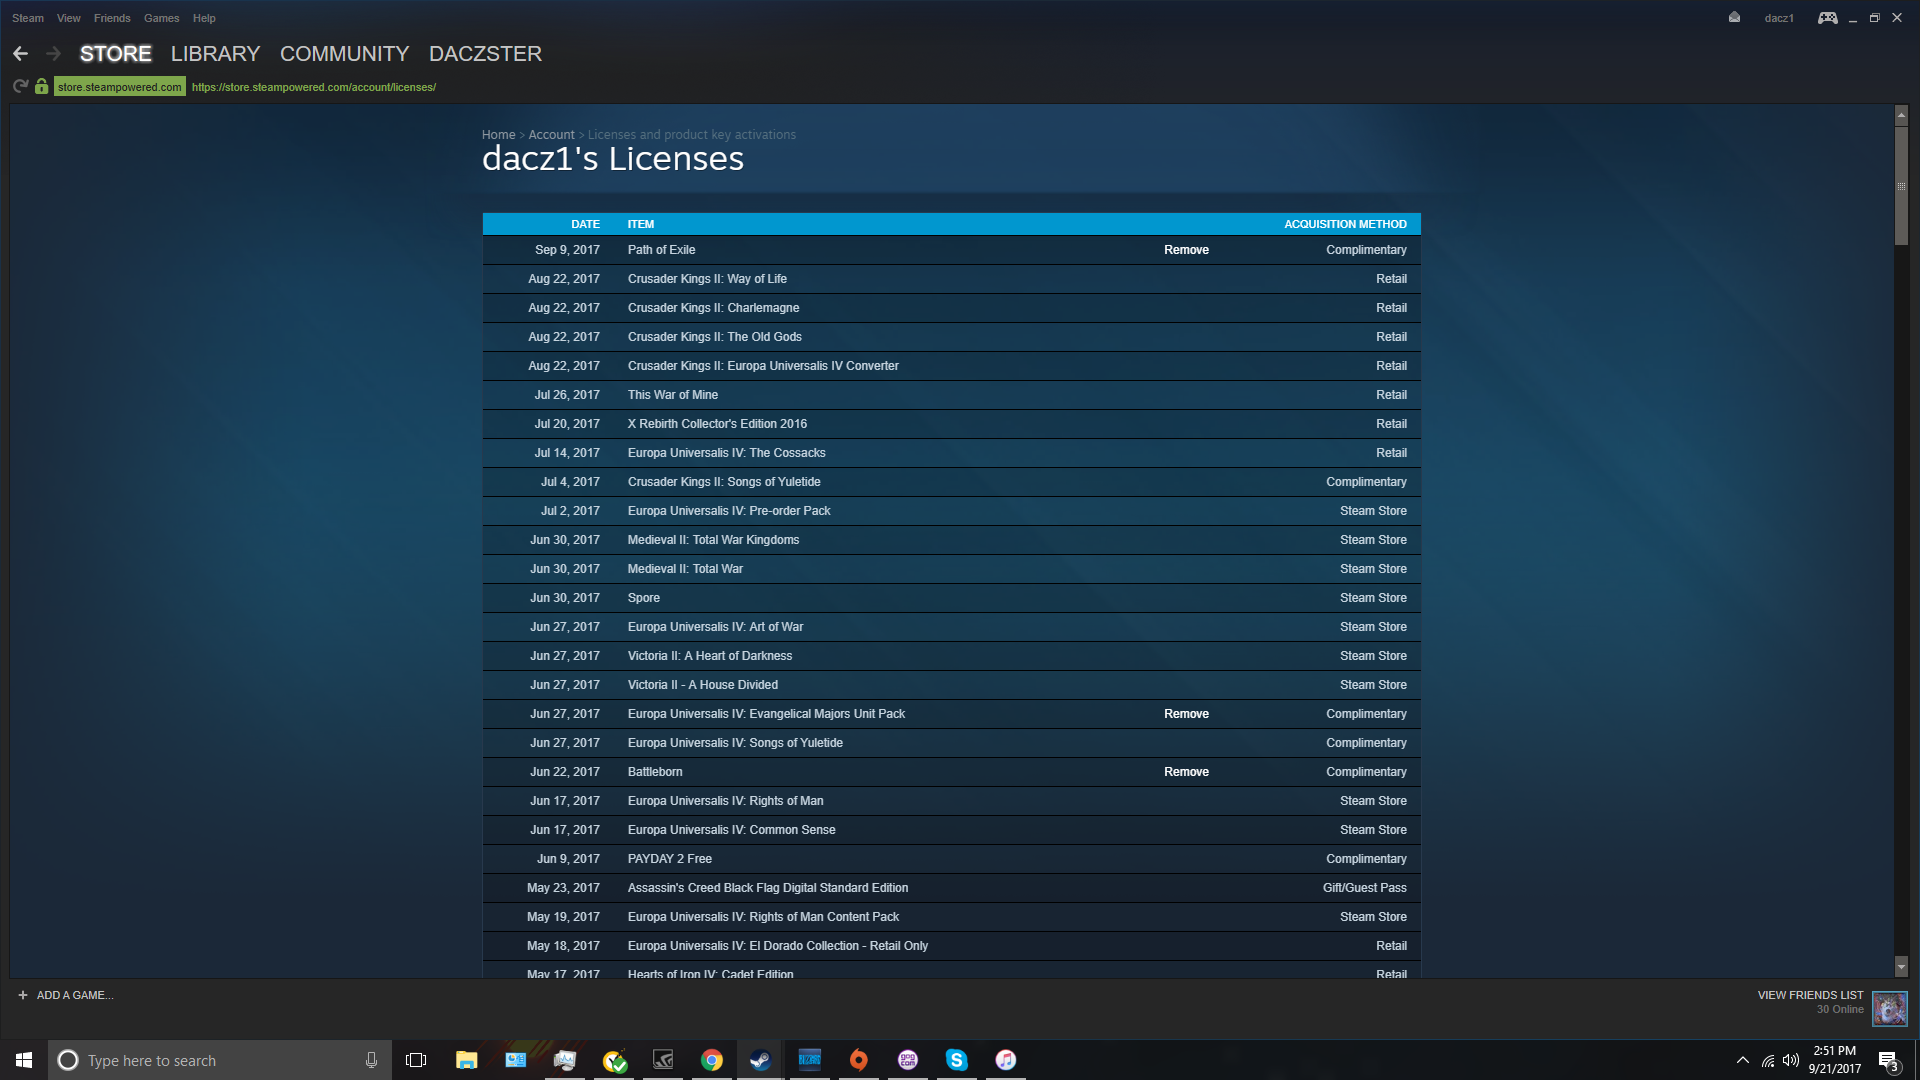The height and width of the screenshot is (1080, 1920).
Task: Click the green padlock security icon
Action: pyautogui.click(x=41, y=87)
